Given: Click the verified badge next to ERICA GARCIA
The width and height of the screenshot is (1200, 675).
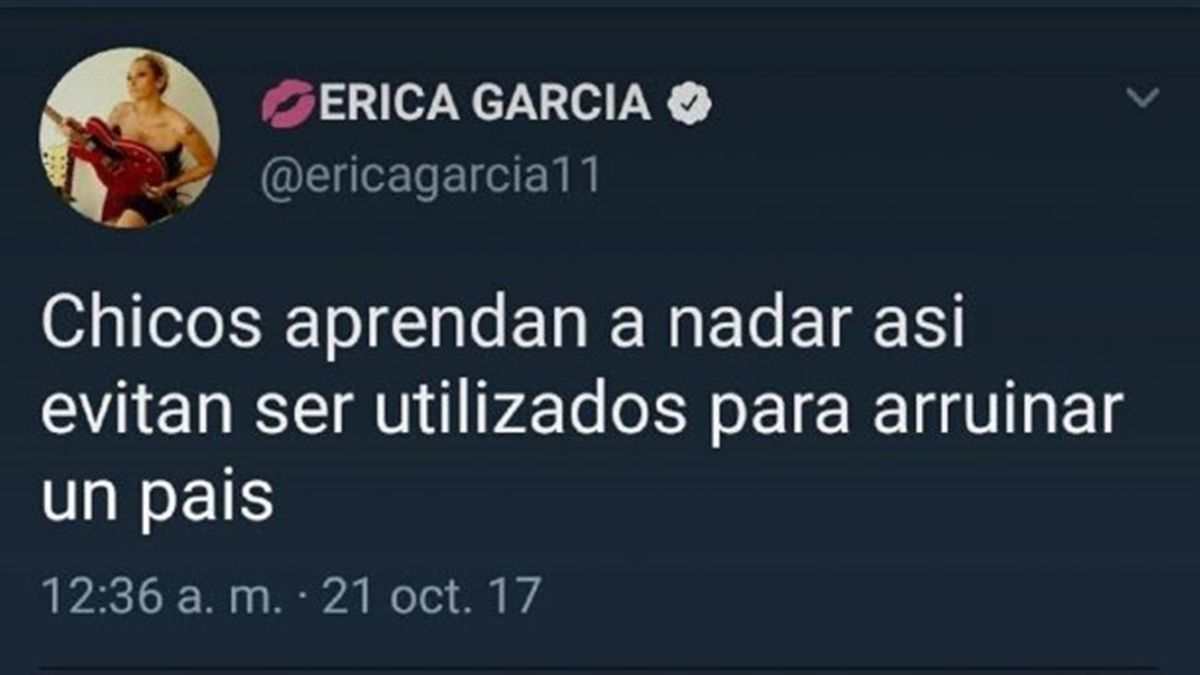Looking at the screenshot, I should click(x=689, y=103).
